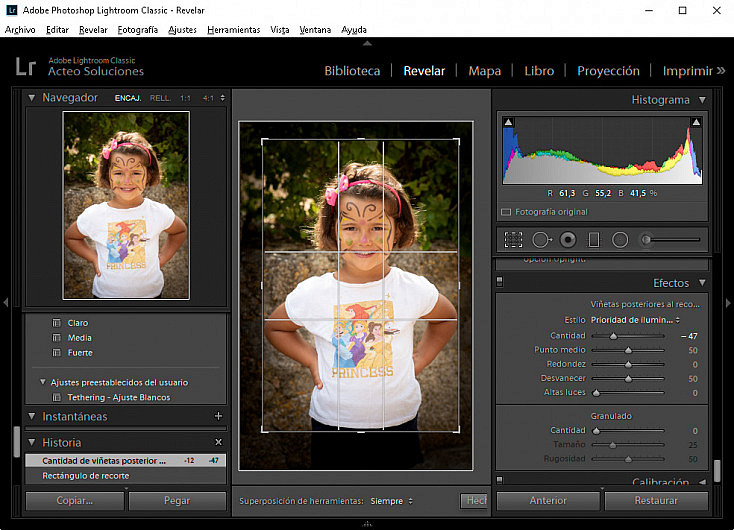Clear the Historia panel with X
Viewport: 734px width, 530px height.
click(x=218, y=442)
